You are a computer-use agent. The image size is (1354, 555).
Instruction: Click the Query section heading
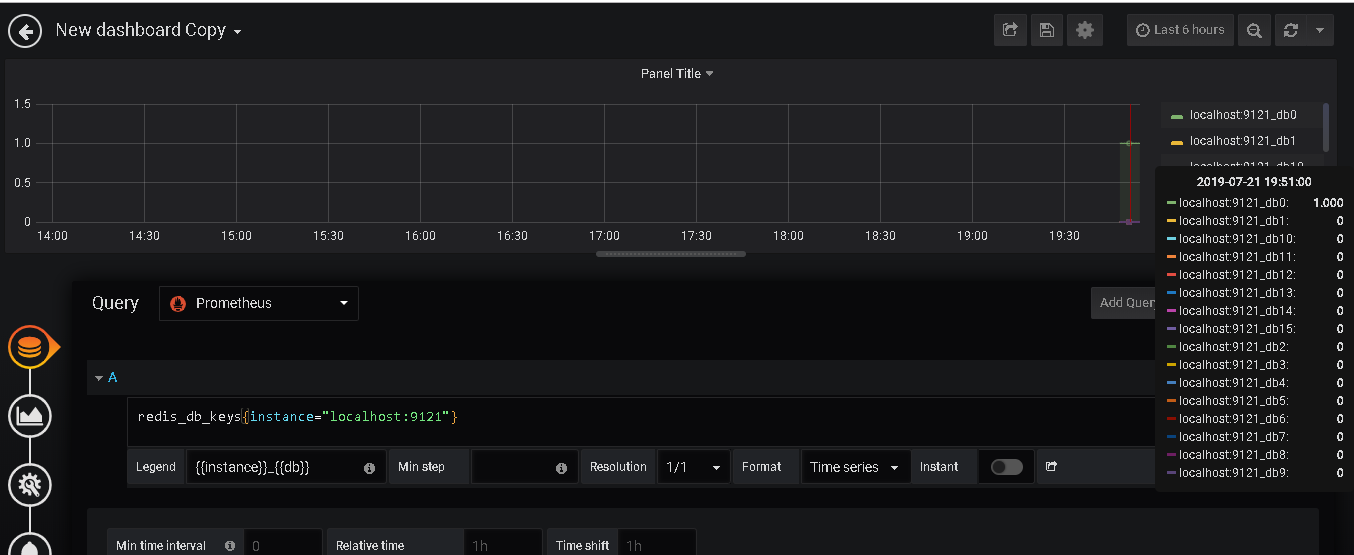point(115,303)
